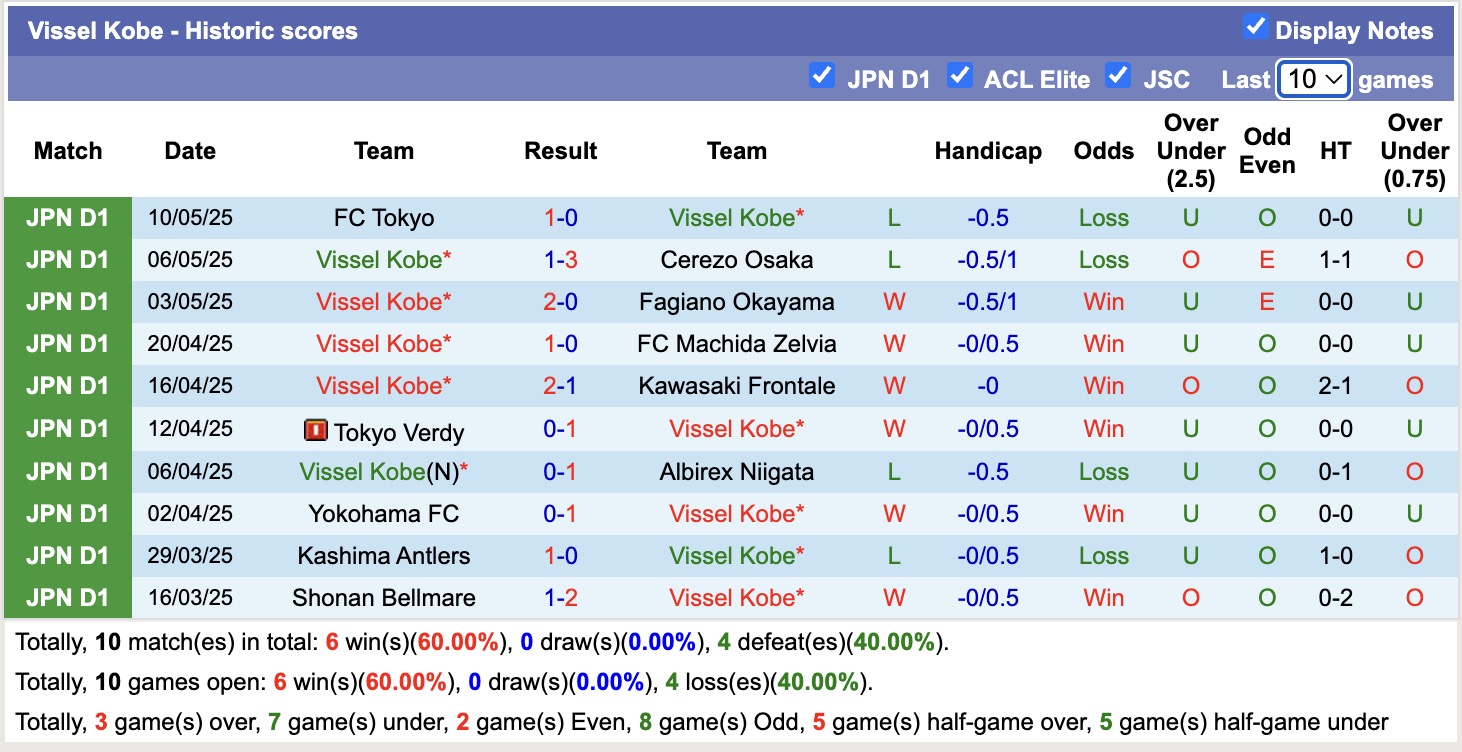The image size is (1462, 752).
Task: Open the Albirex Niigata team link
Action: 737,472
